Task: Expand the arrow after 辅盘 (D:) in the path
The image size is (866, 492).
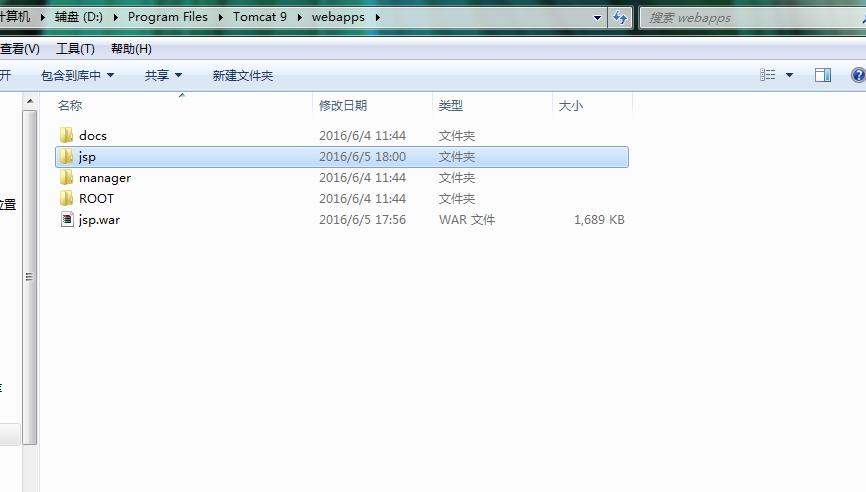Action: pos(115,17)
